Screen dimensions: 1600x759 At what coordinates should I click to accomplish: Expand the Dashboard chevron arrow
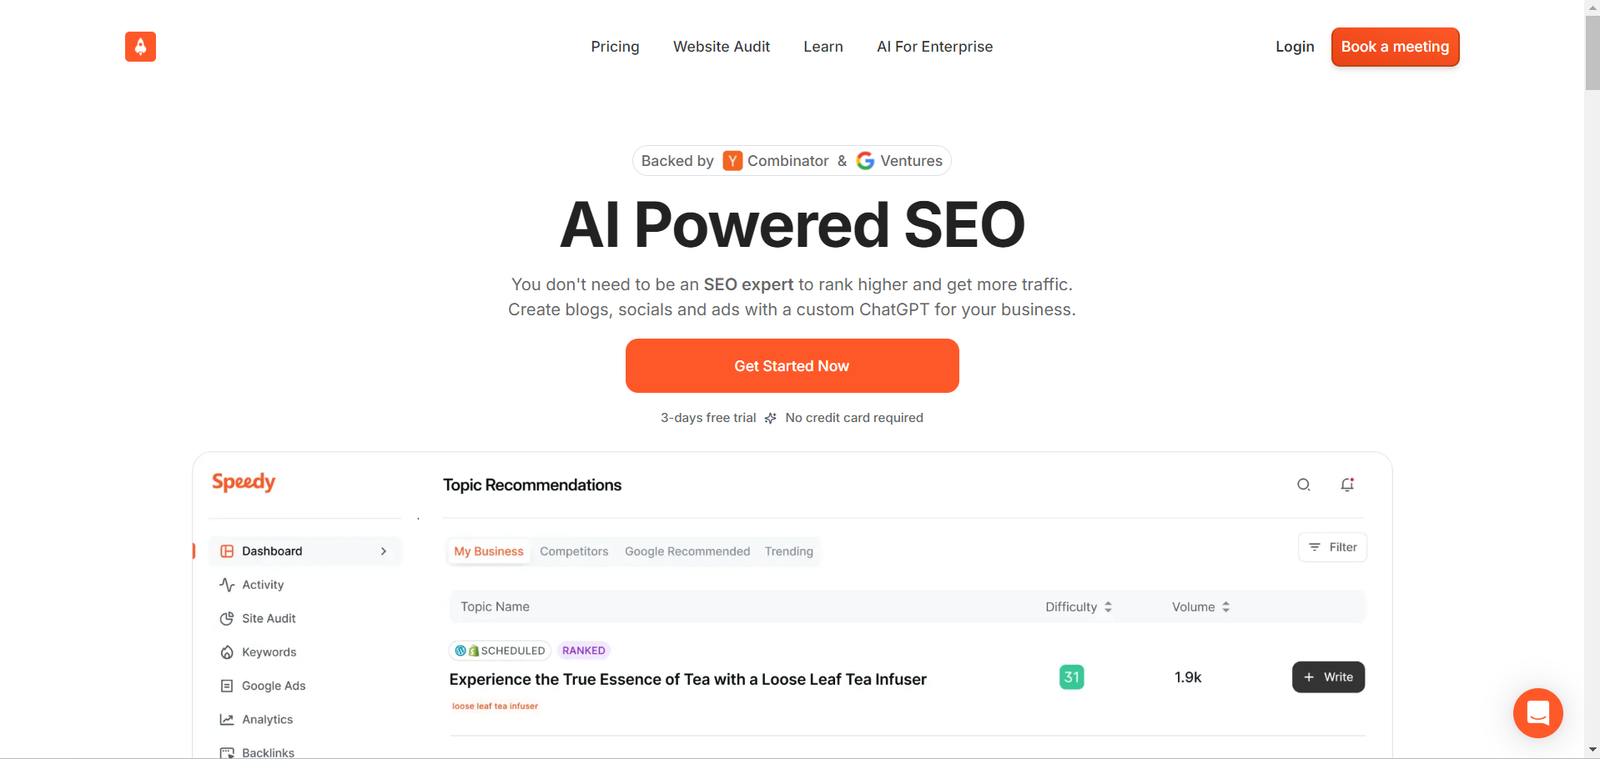pos(383,551)
